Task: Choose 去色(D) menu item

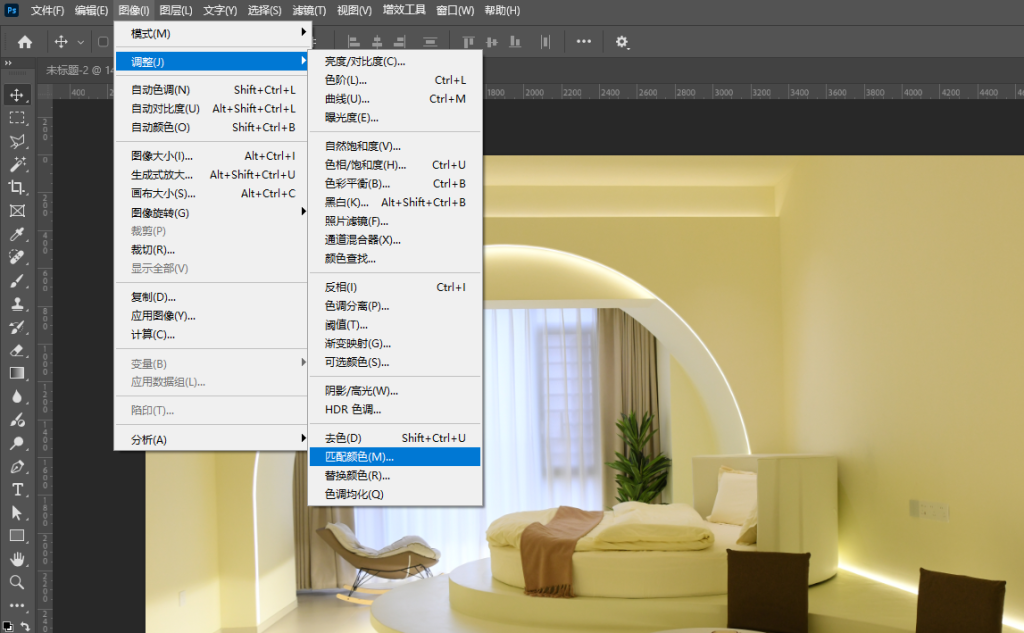Action: tap(395, 438)
